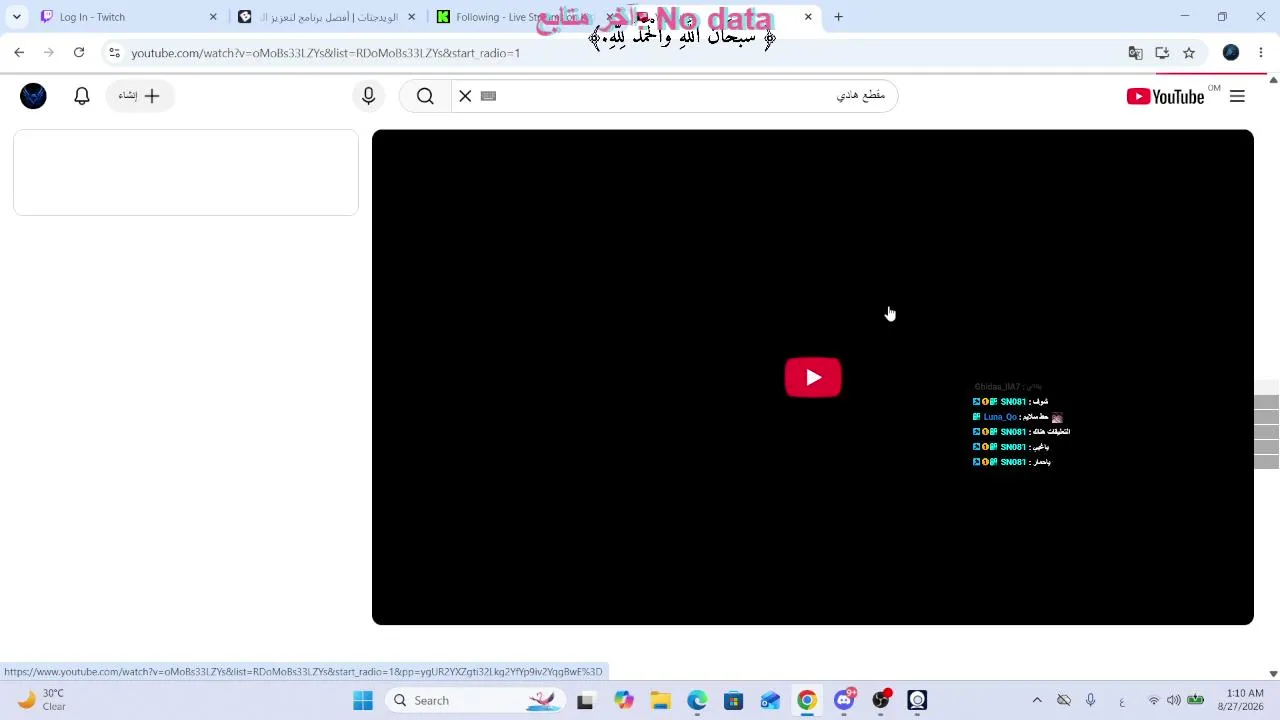Open a new browser tab

click(x=838, y=17)
